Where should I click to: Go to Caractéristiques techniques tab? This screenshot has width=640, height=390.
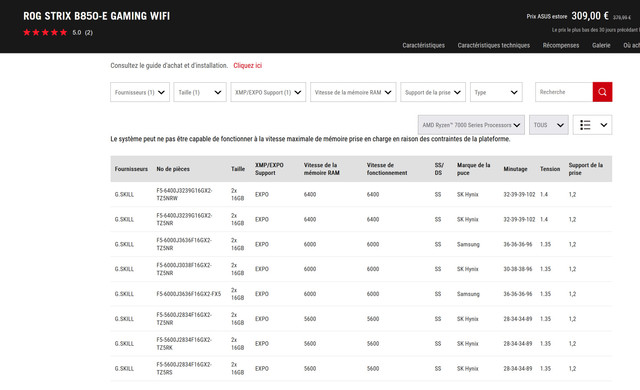pos(493,45)
